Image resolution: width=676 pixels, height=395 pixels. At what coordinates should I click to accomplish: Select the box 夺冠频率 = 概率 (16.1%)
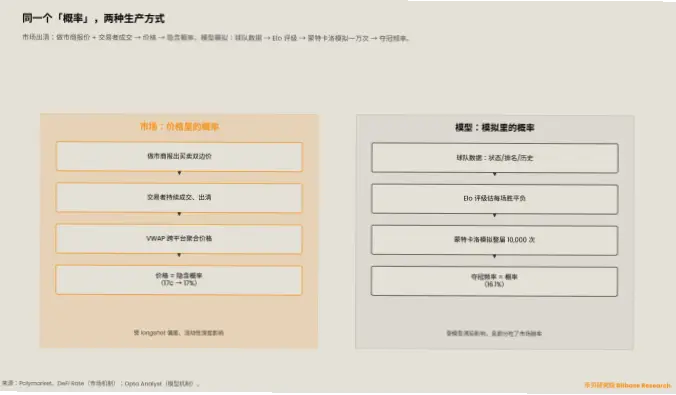(494, 281)
